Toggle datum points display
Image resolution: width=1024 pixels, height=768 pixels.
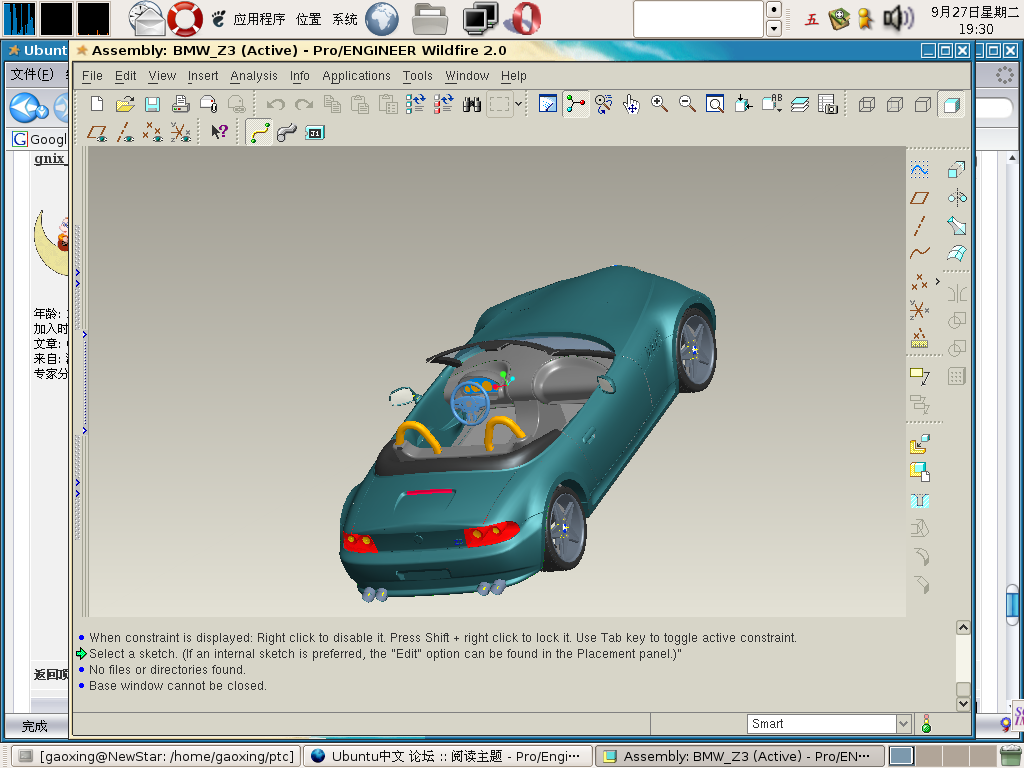pyautogui.click(x=153, y=133)
